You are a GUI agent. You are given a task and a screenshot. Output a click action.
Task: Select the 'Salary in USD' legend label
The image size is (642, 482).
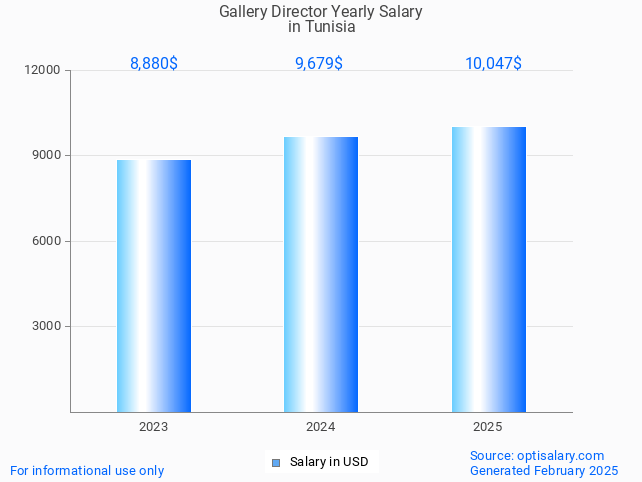tap(329, 462)
